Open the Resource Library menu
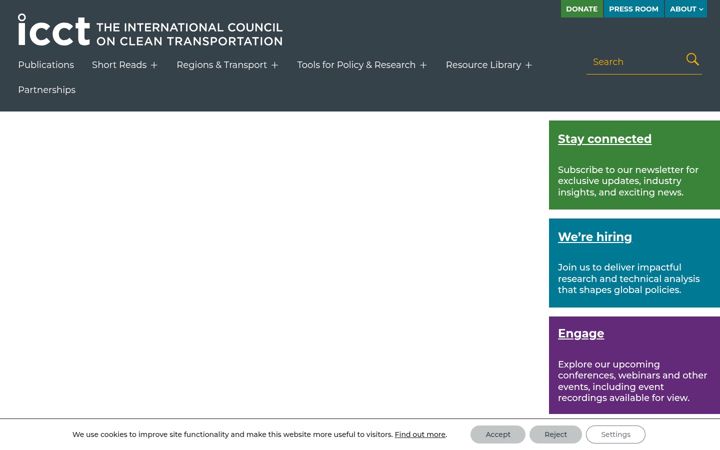Image resolution: width=720 pixels, height=450 pixels. coord(483,65)
